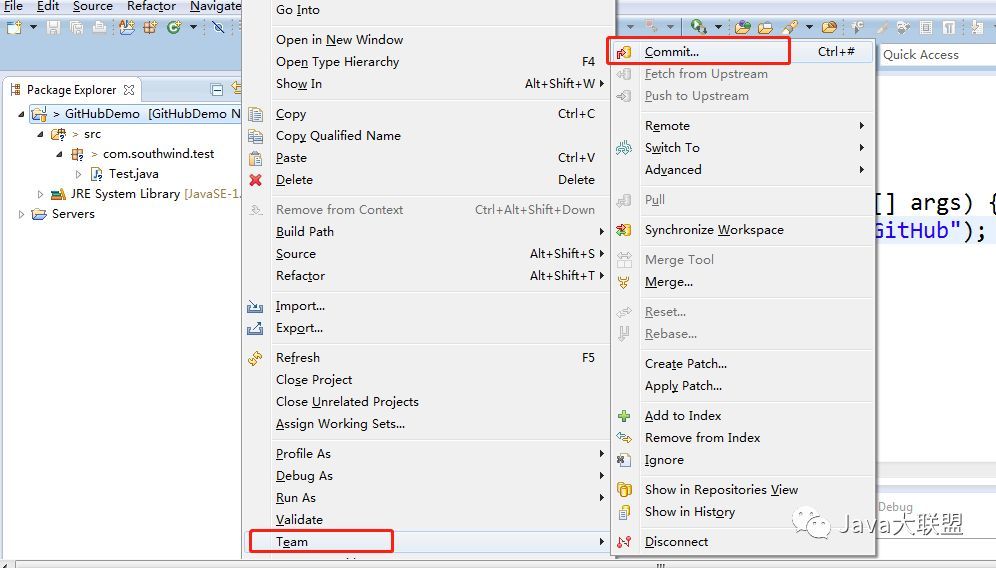The image size is (996, 568).
Task: Collapse the src folder node
Action: 40,135
